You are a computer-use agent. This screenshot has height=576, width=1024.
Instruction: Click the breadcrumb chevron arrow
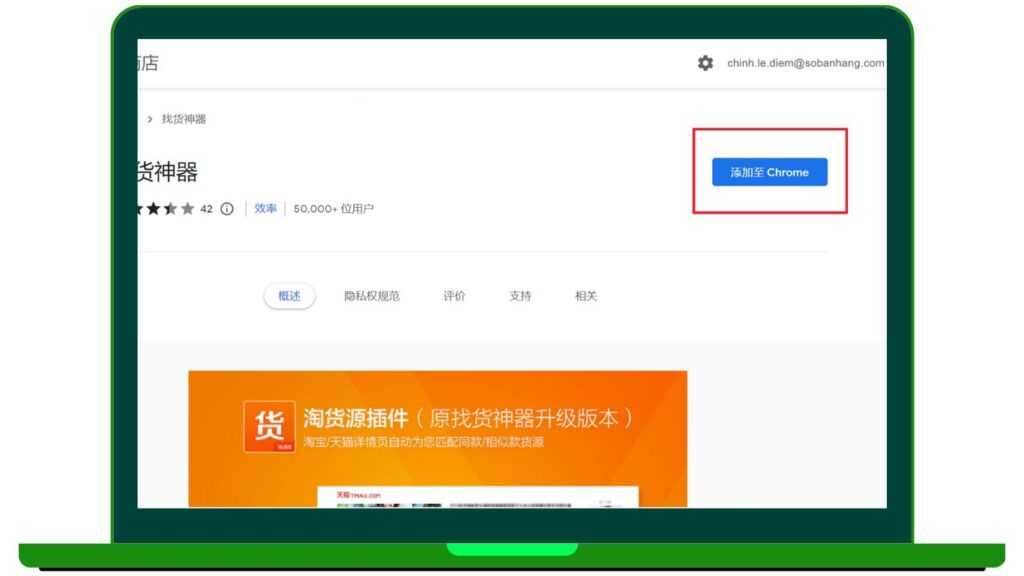coord(150,119)
